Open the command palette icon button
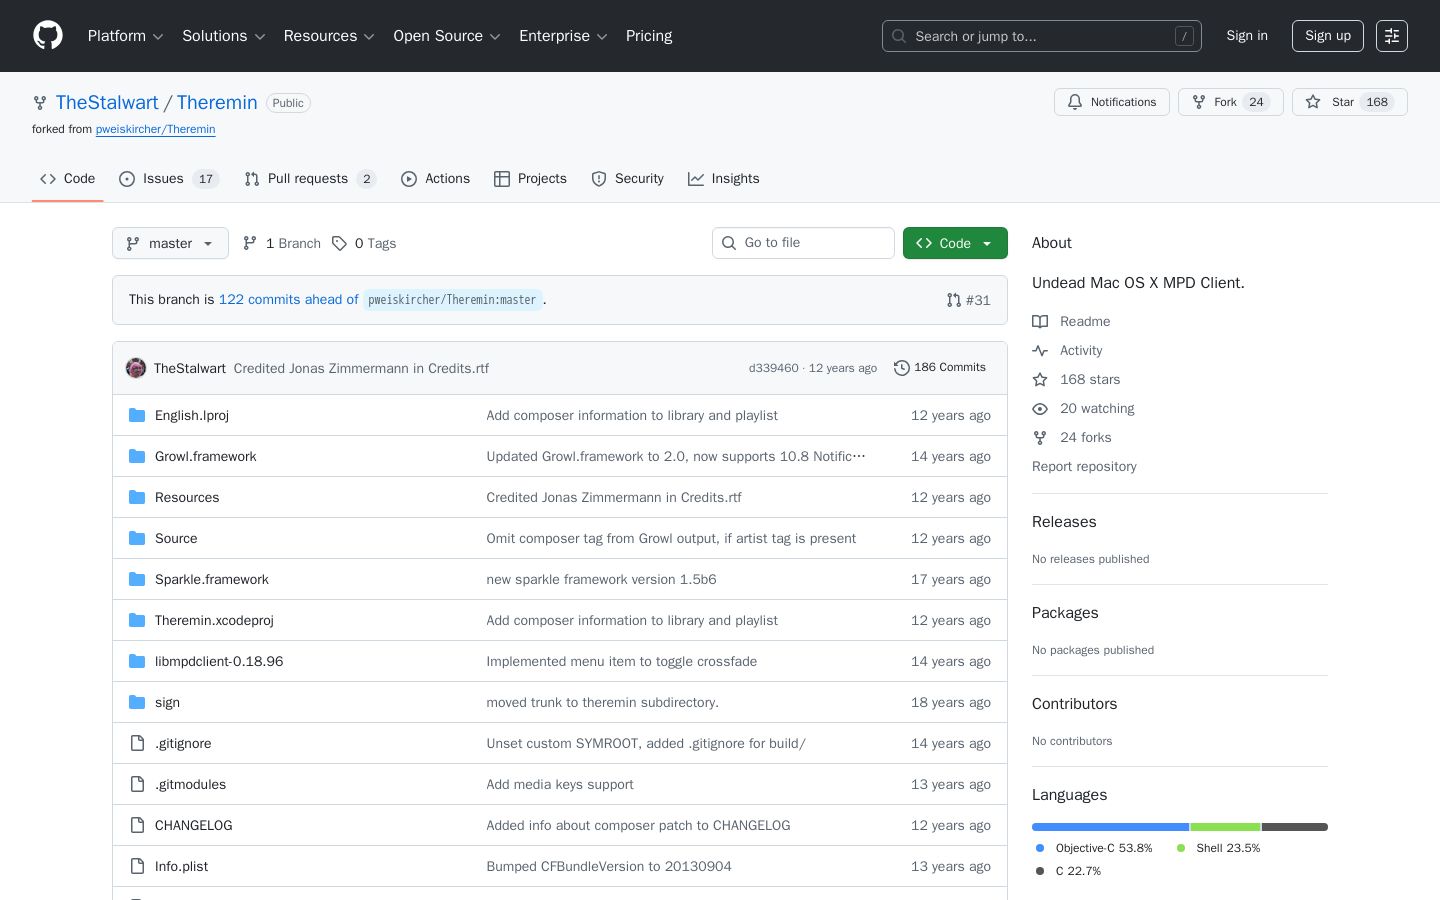 point(1392,36)
